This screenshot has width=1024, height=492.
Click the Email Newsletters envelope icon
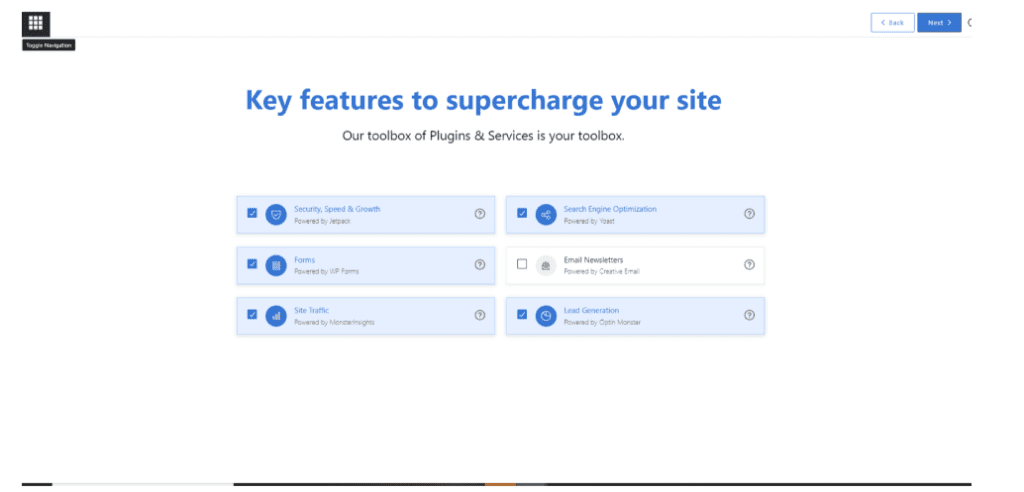pyautogui.click(x=546, y=265)
